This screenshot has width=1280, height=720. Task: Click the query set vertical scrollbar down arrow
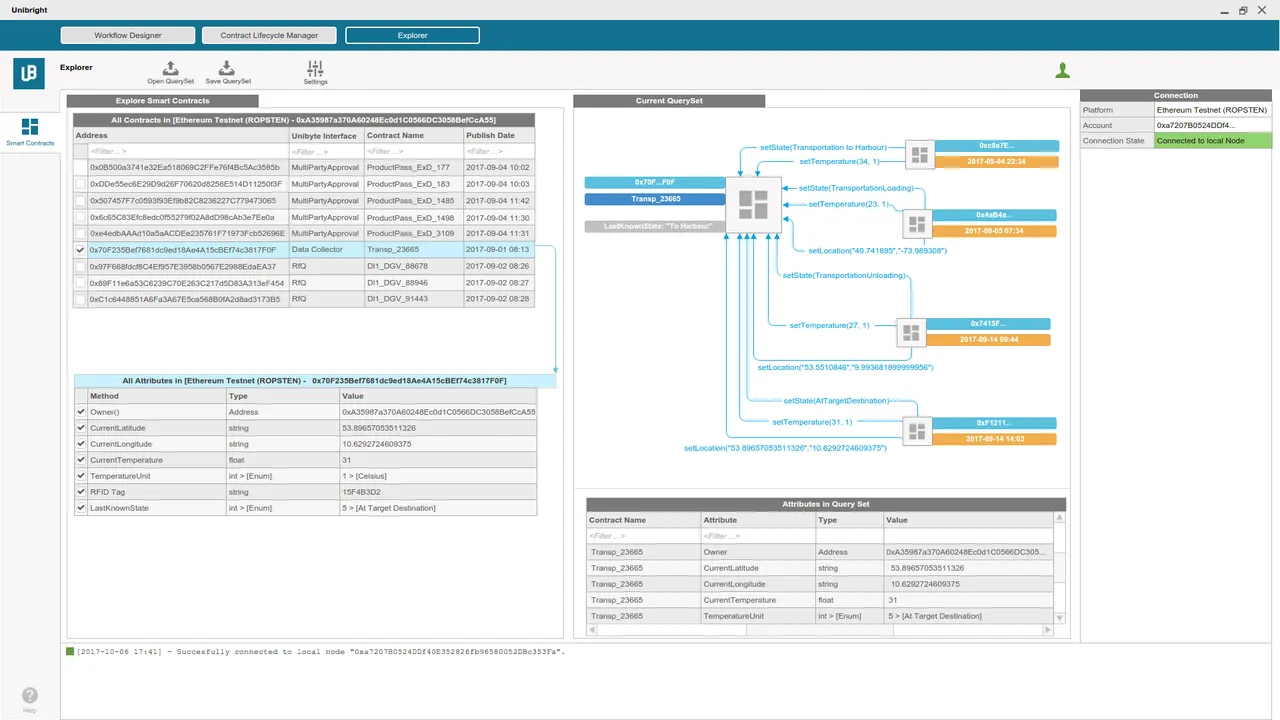point(1060,618)
